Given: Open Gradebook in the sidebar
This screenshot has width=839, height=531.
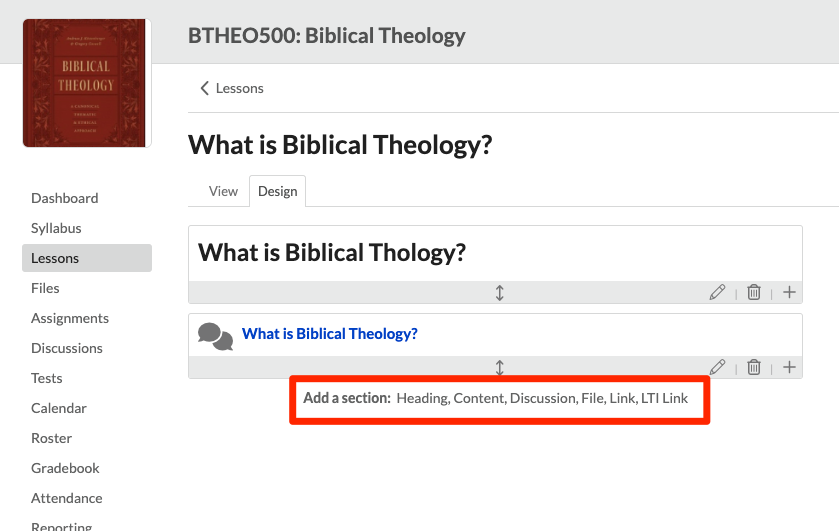Looking at the screenshot, I should [x=65, y=468].
